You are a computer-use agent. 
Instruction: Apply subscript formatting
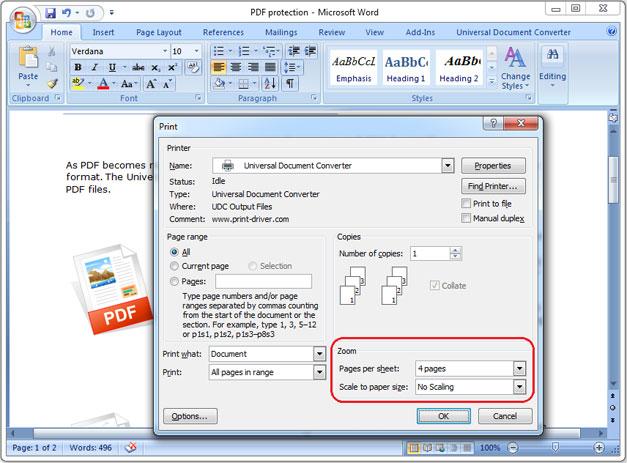(x=155, y=68)
